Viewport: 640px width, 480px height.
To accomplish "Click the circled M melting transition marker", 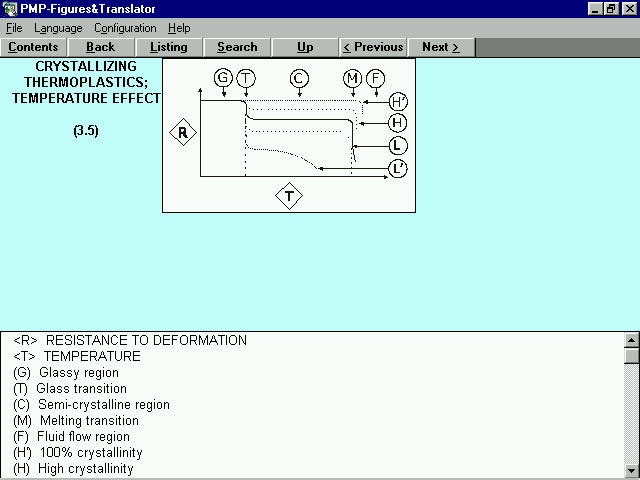I will point(352,78).
